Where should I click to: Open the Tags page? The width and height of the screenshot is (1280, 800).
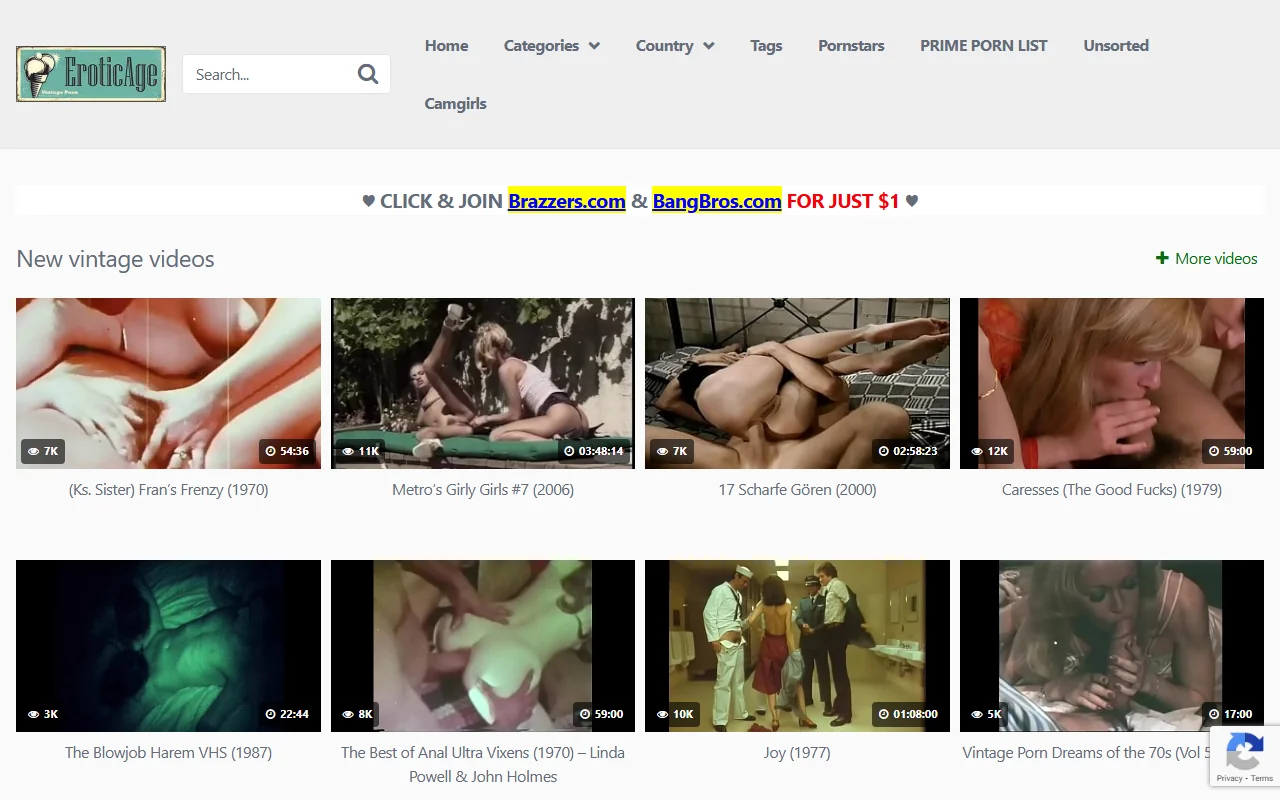point(766,46)
